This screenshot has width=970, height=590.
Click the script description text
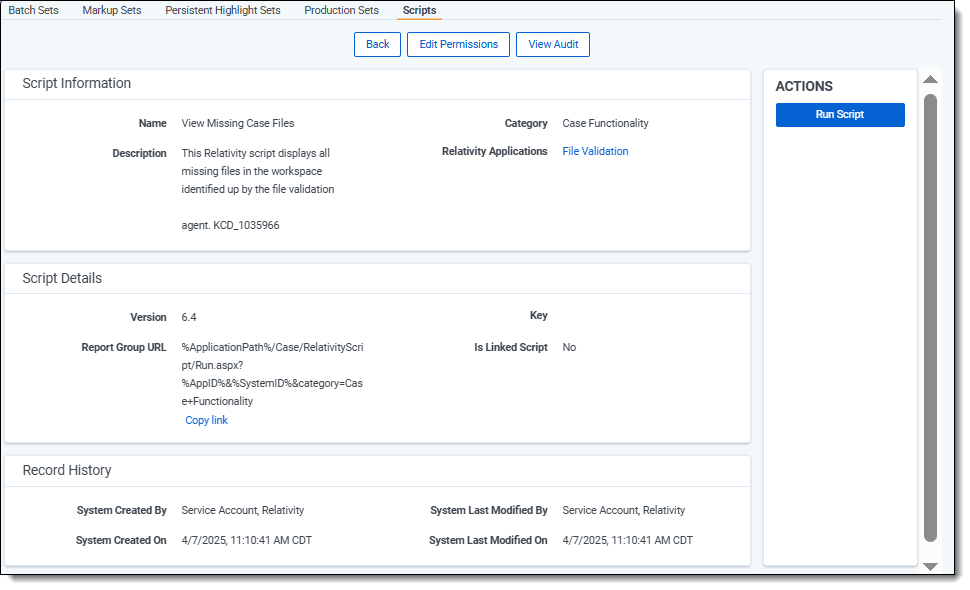click(257, 172)
